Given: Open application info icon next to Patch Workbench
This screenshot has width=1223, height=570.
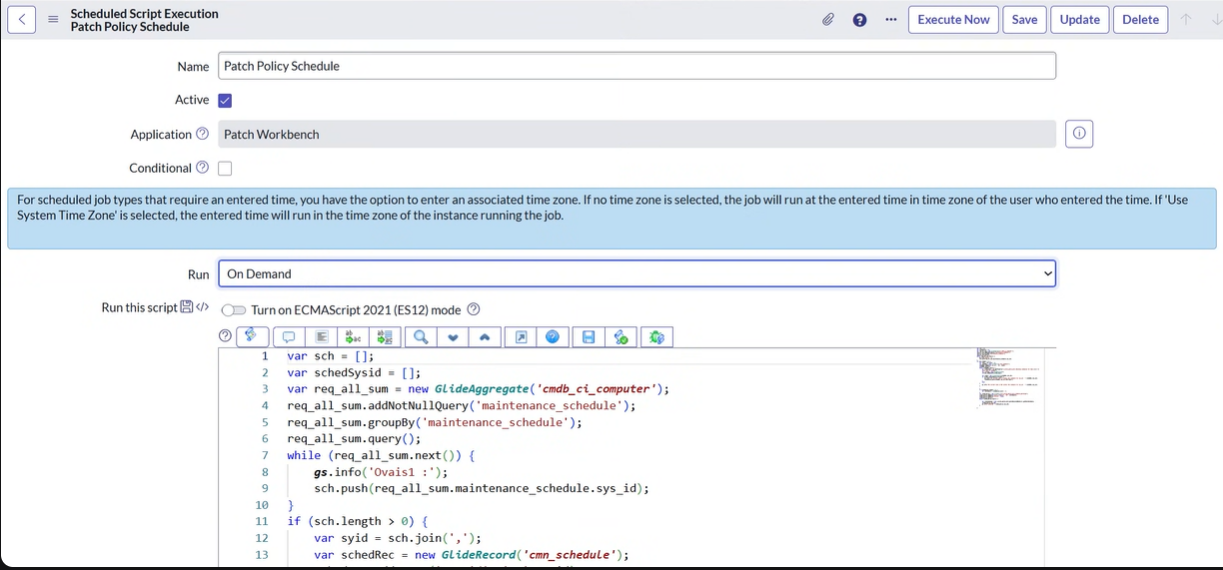Looking at the screenshot, I should tap(1078, 134).
